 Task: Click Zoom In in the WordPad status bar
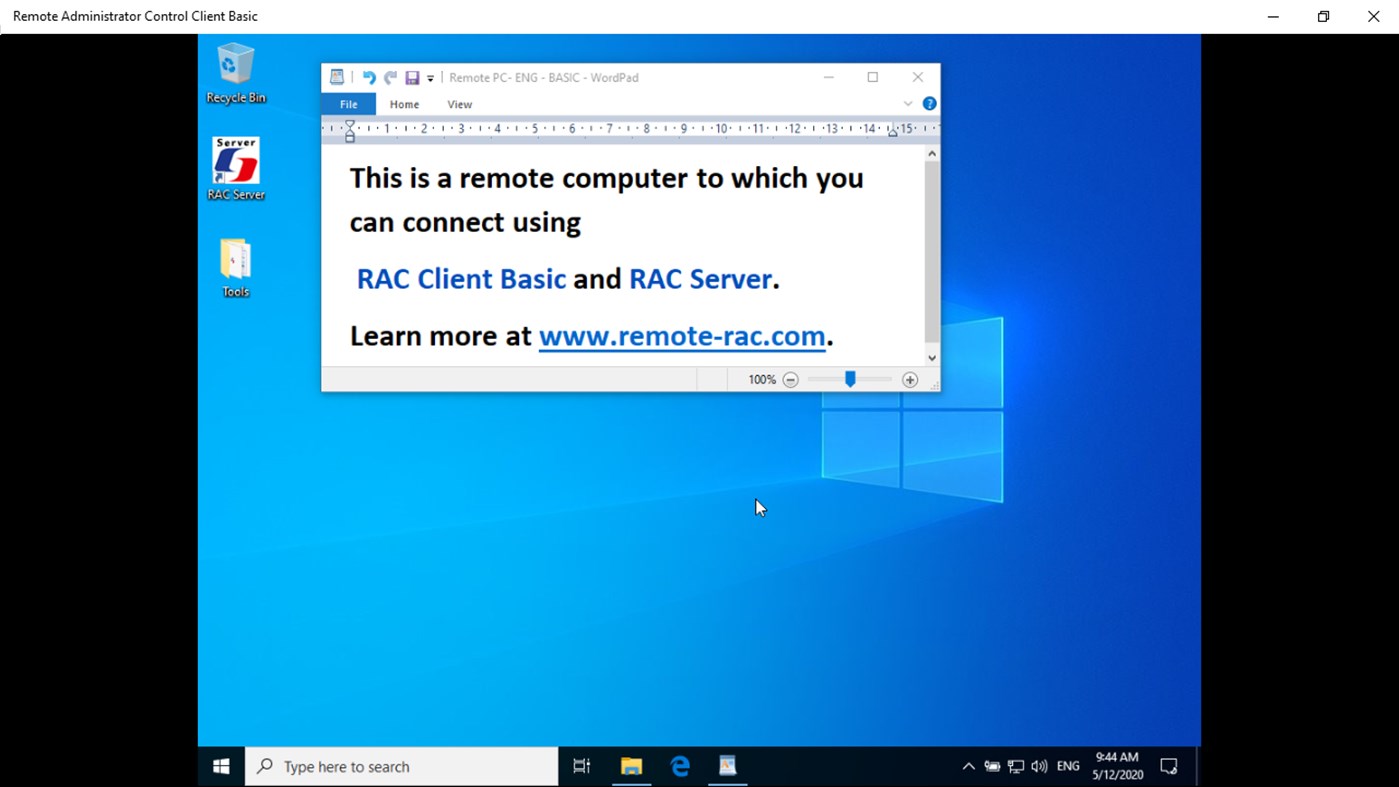pyautogui.click(x=909, y=379)
